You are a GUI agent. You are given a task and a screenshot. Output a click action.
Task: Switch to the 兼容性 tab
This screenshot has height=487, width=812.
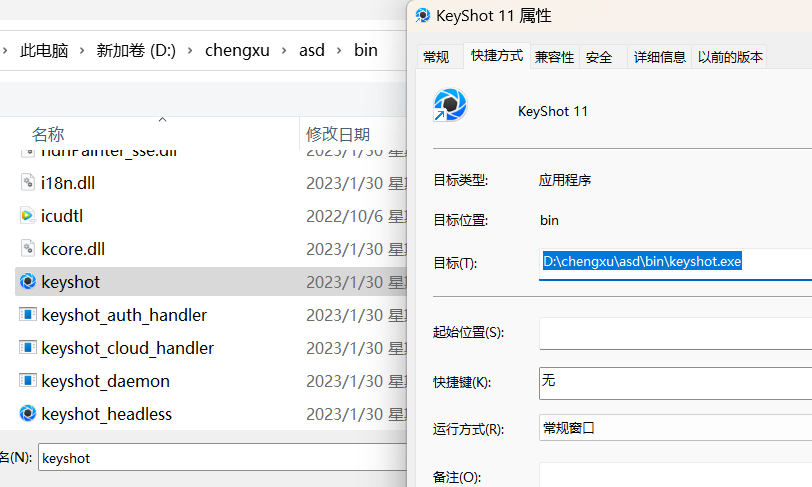coord(554,57)
